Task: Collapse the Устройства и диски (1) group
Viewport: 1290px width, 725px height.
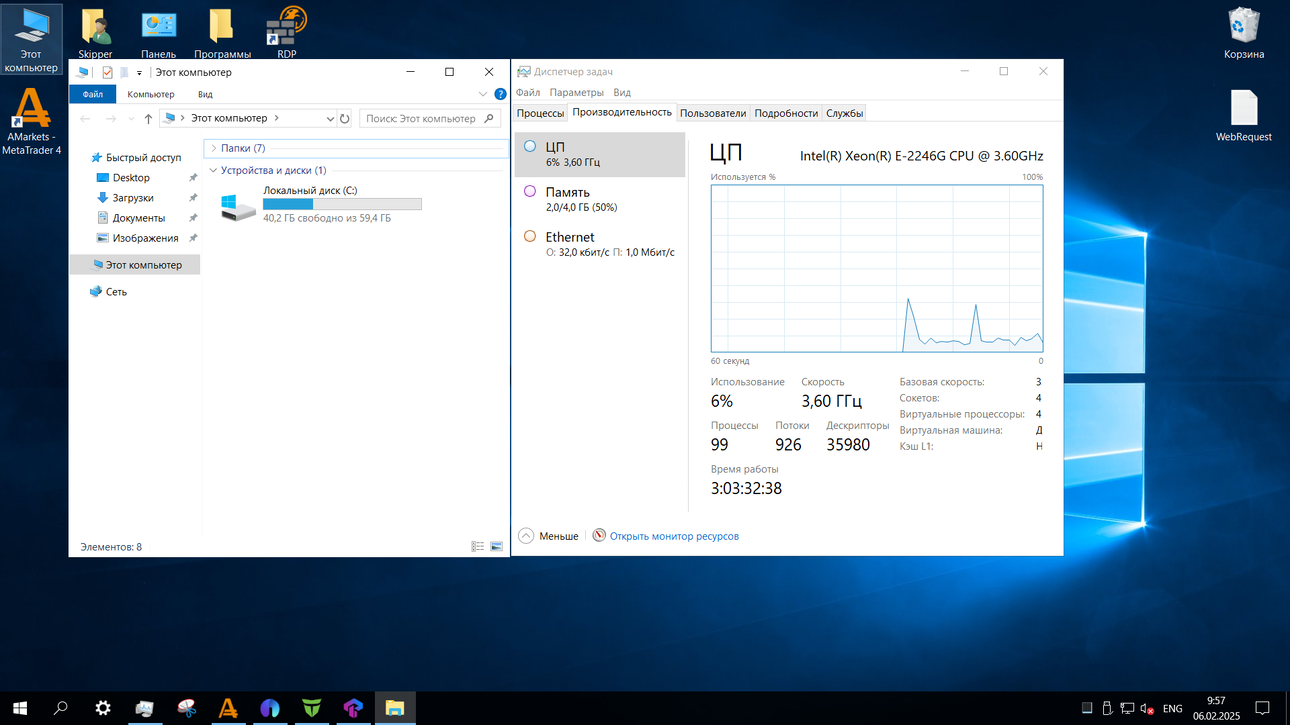Action: pyautogui.click(x=214, y=171)
